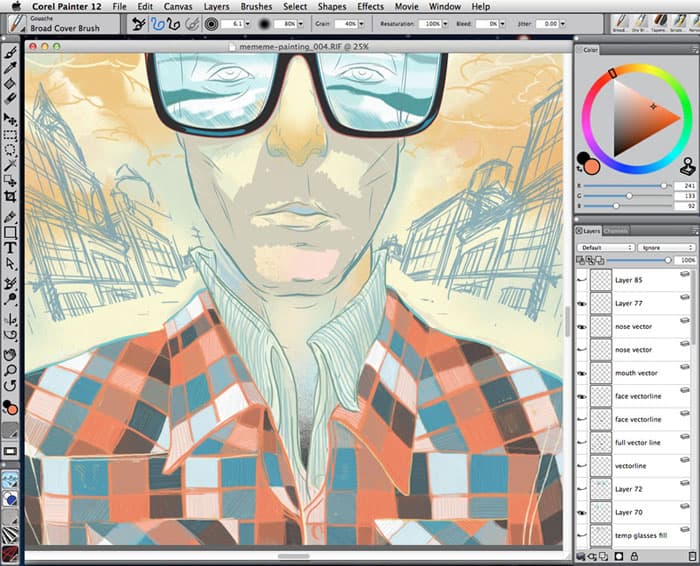The height and width of the screenshot is (566, 700).
Task: Select the Paint Bucket tool
Action: click(10, 83)
